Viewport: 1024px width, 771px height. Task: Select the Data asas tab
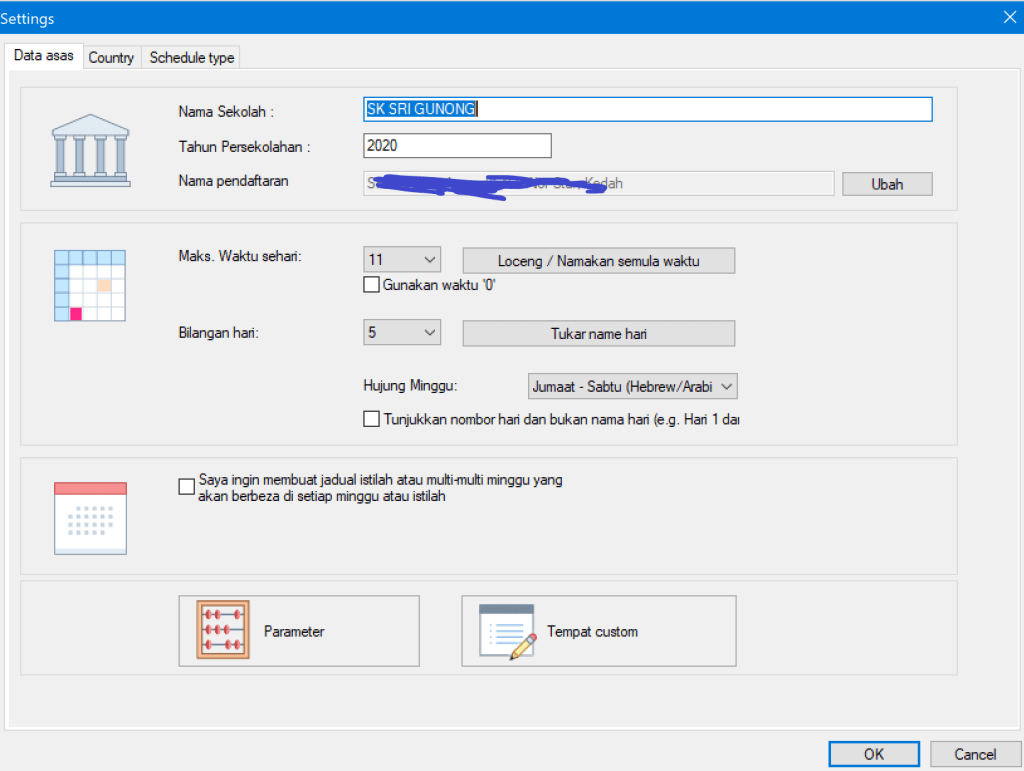[44, 56]
